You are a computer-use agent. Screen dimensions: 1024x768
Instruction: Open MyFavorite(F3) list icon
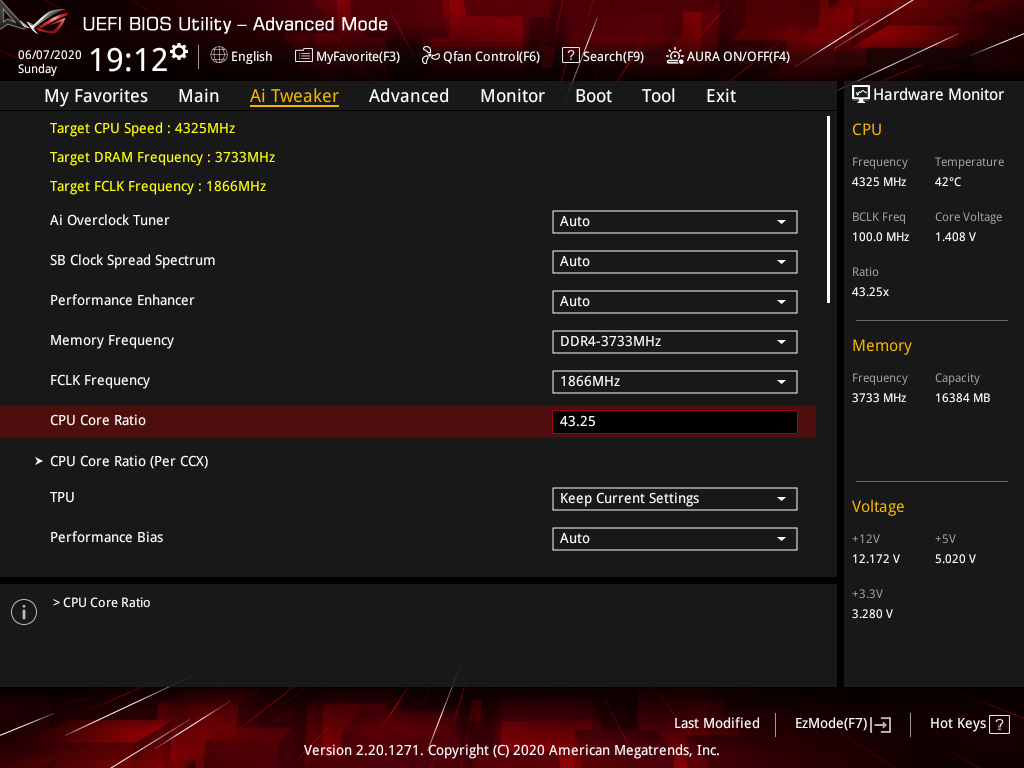[x=304, y=56]
